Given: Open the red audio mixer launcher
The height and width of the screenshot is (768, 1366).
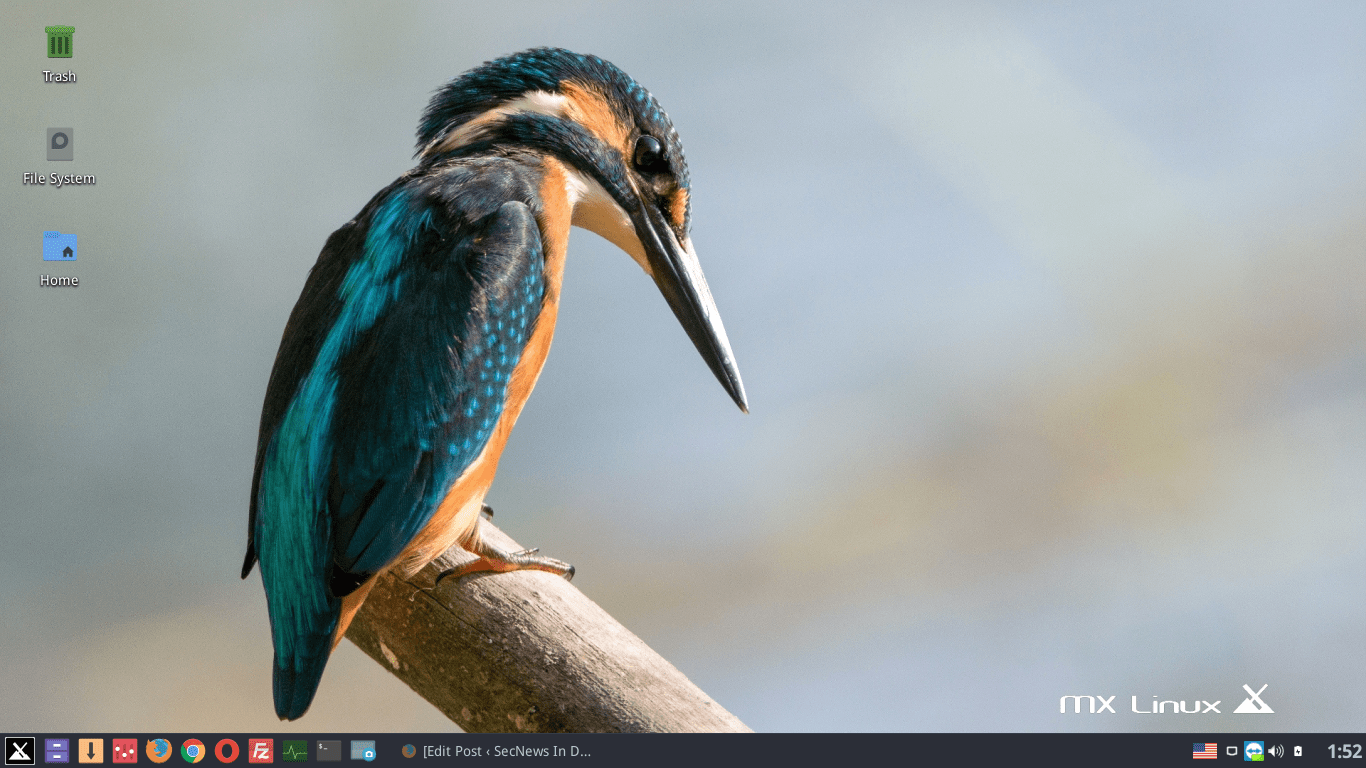Looking at the screenshot, I should 125,751.
